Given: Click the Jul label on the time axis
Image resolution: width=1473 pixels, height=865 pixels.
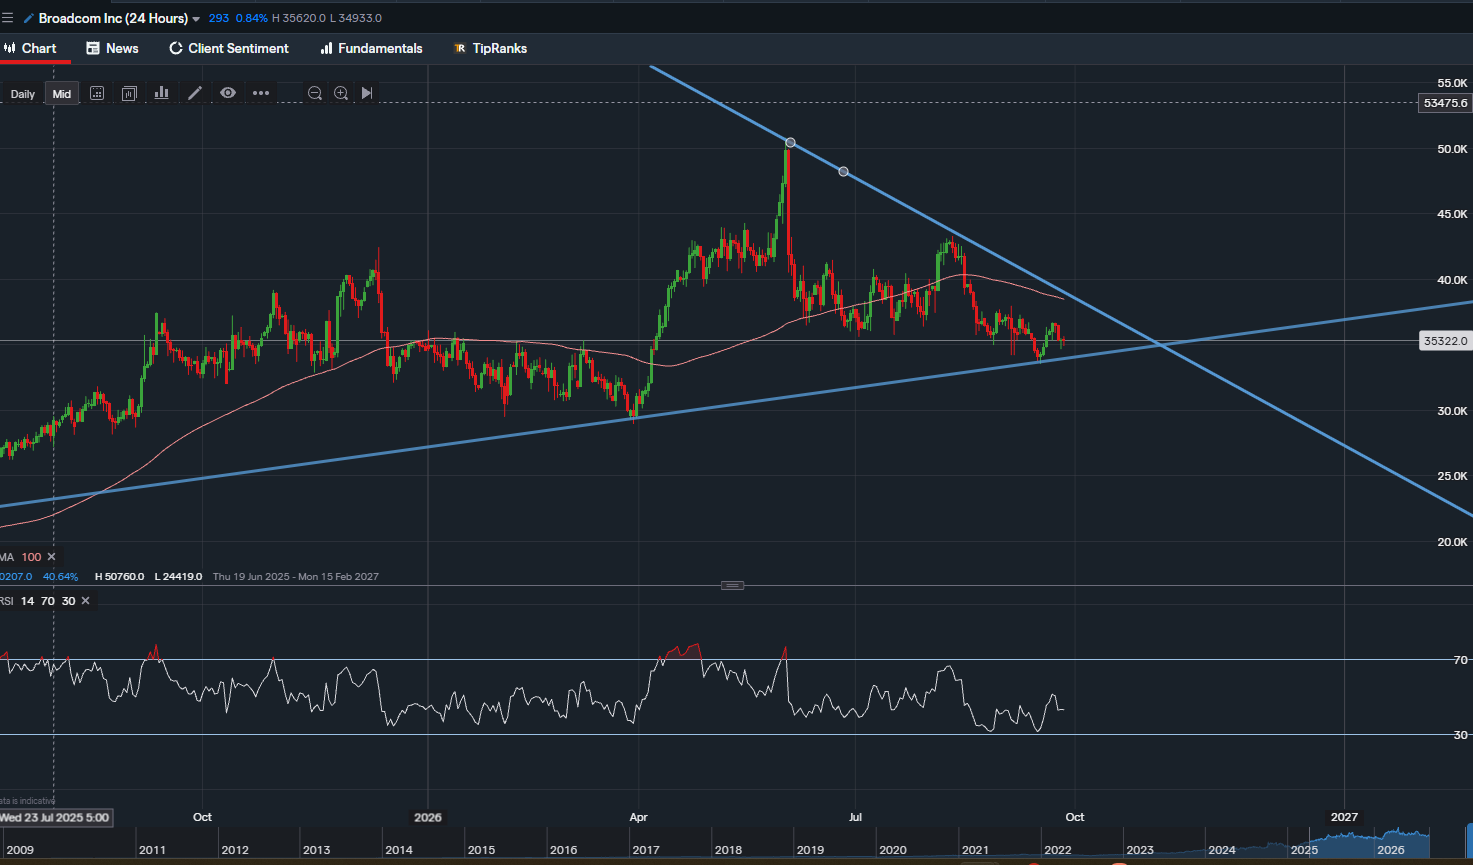Looking at the screenshot, I should (x=855, y=817).
